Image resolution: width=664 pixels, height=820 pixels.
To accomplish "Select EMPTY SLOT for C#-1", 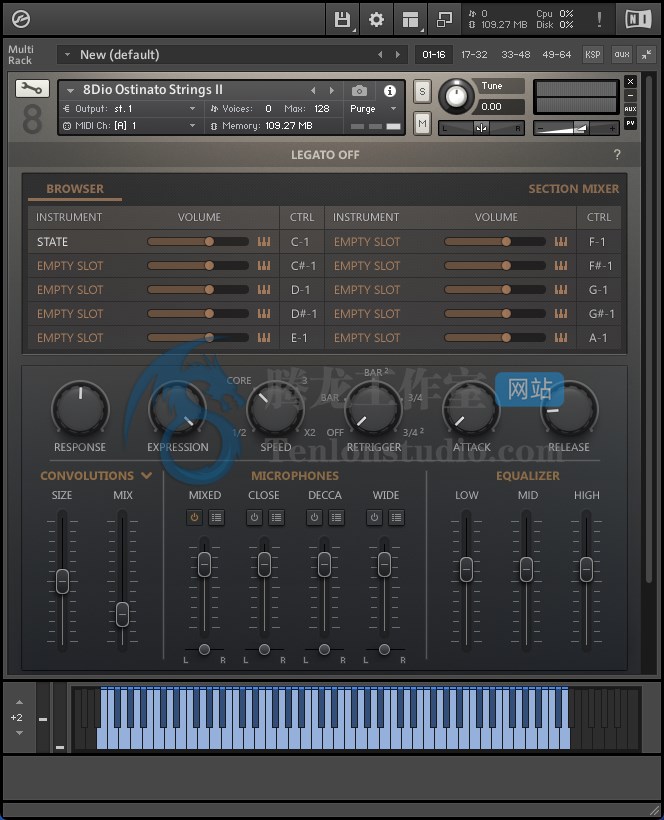I will coord(70,266).
